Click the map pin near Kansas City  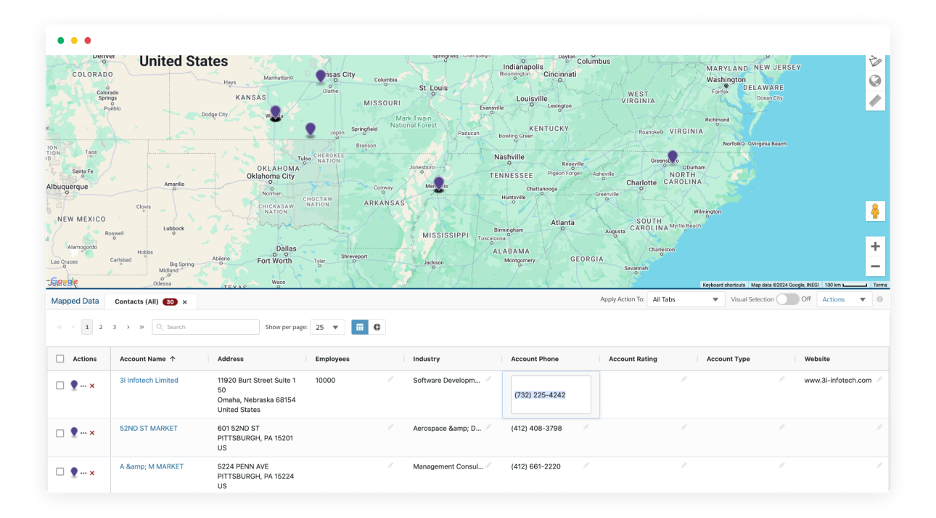[x=321, y=76]
